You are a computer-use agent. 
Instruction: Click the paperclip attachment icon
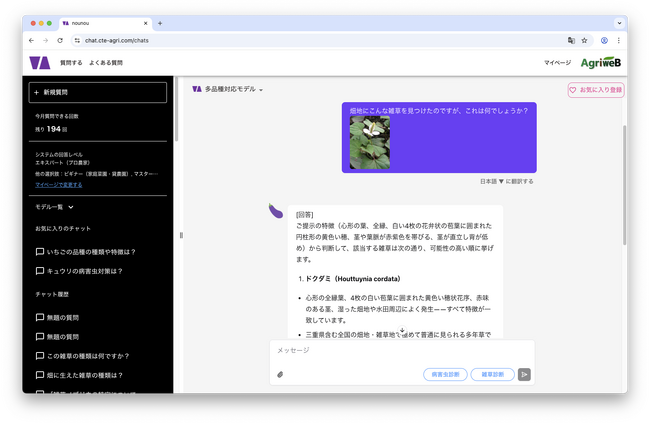click(280, 375)
